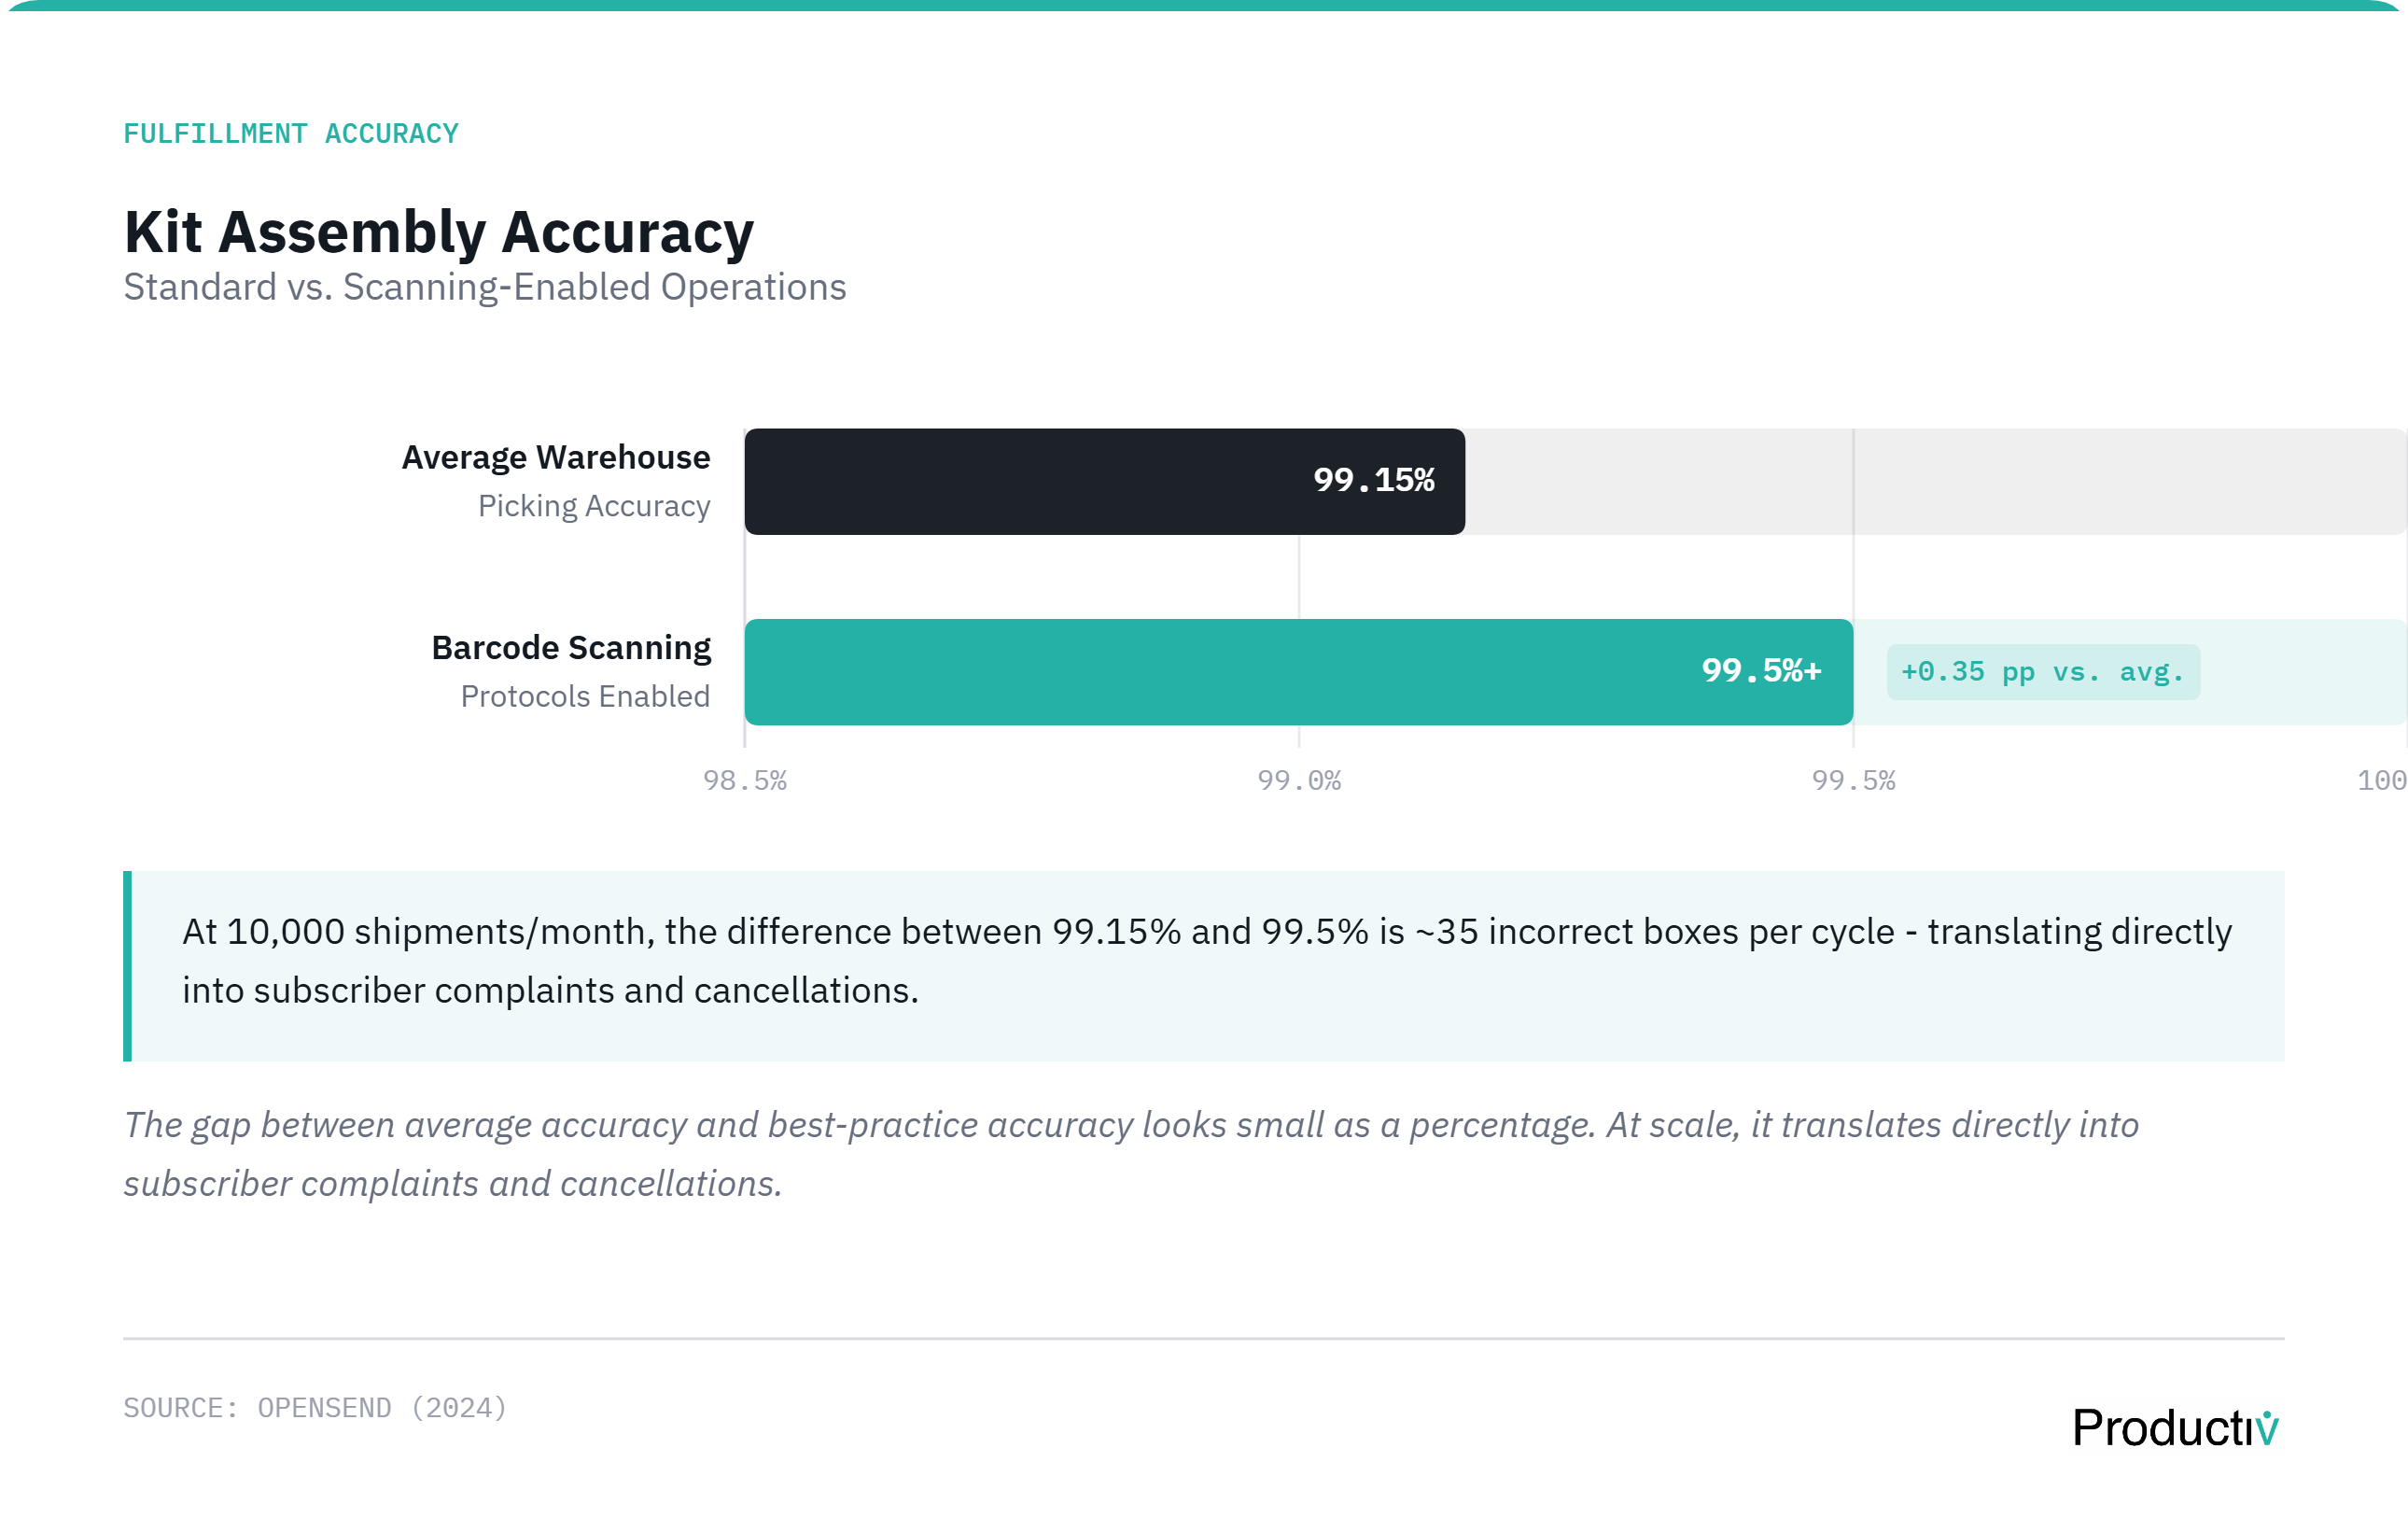Image resolution: width=2408 pixels, height=1518 pixels.
Task: Click the Picking Accuracy sublabel
Action: pyautogui.click(x=593, y=506)
